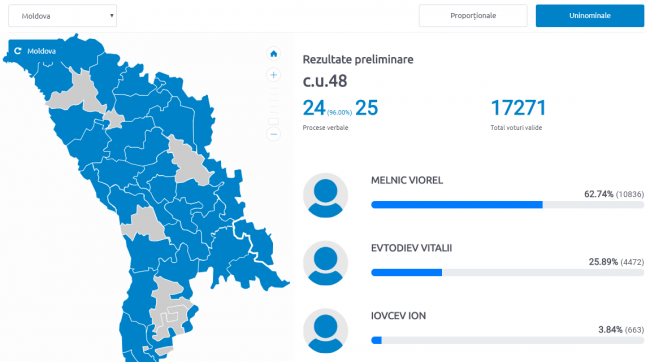Viewport: 650px width, 362px height.
Task: Click the 17271 total valid votes figure
Action: [x=518, y=108]
